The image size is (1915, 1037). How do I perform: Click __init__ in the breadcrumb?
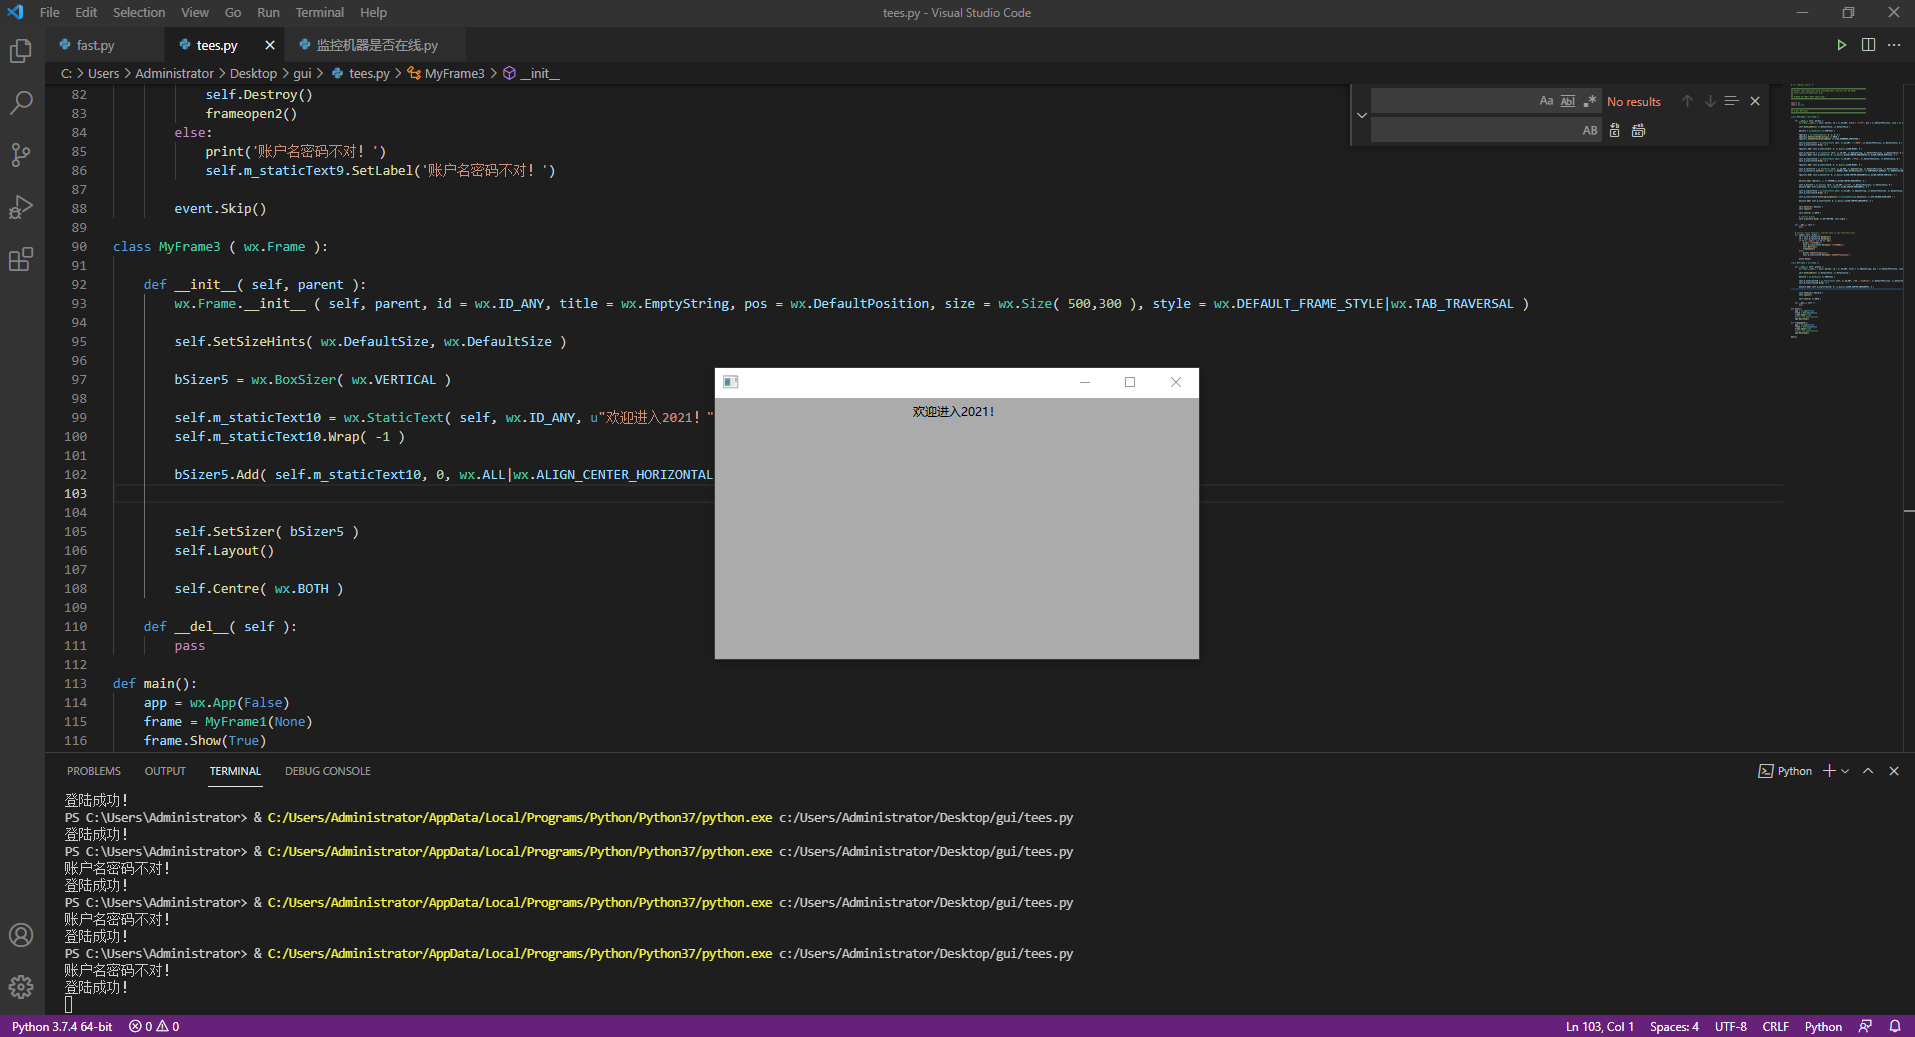point(539,73)
